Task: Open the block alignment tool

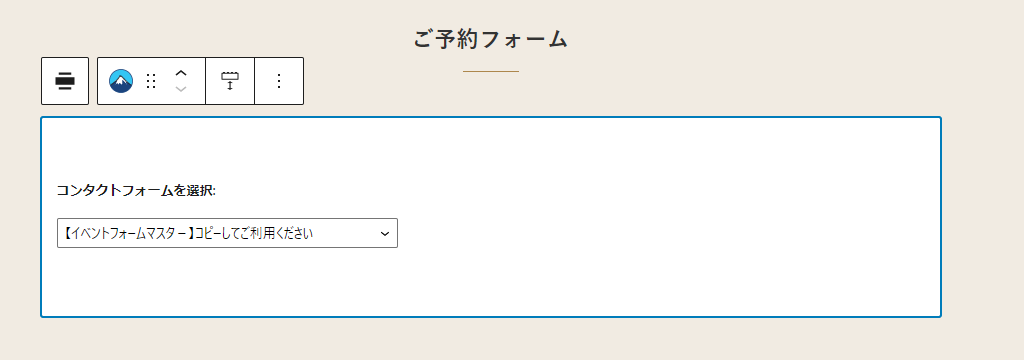Action: [230, 81]
